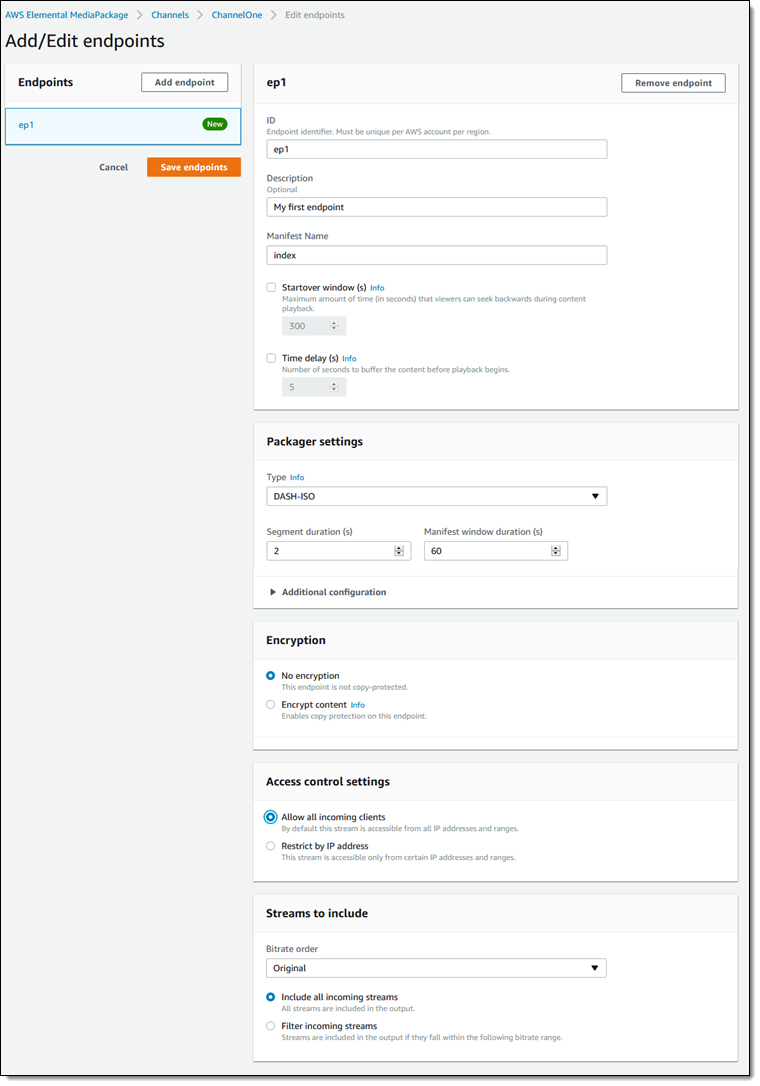Click the Remove endpoint button
Image resolution: width=760 pixels, height=1086 pixels.
673,83
